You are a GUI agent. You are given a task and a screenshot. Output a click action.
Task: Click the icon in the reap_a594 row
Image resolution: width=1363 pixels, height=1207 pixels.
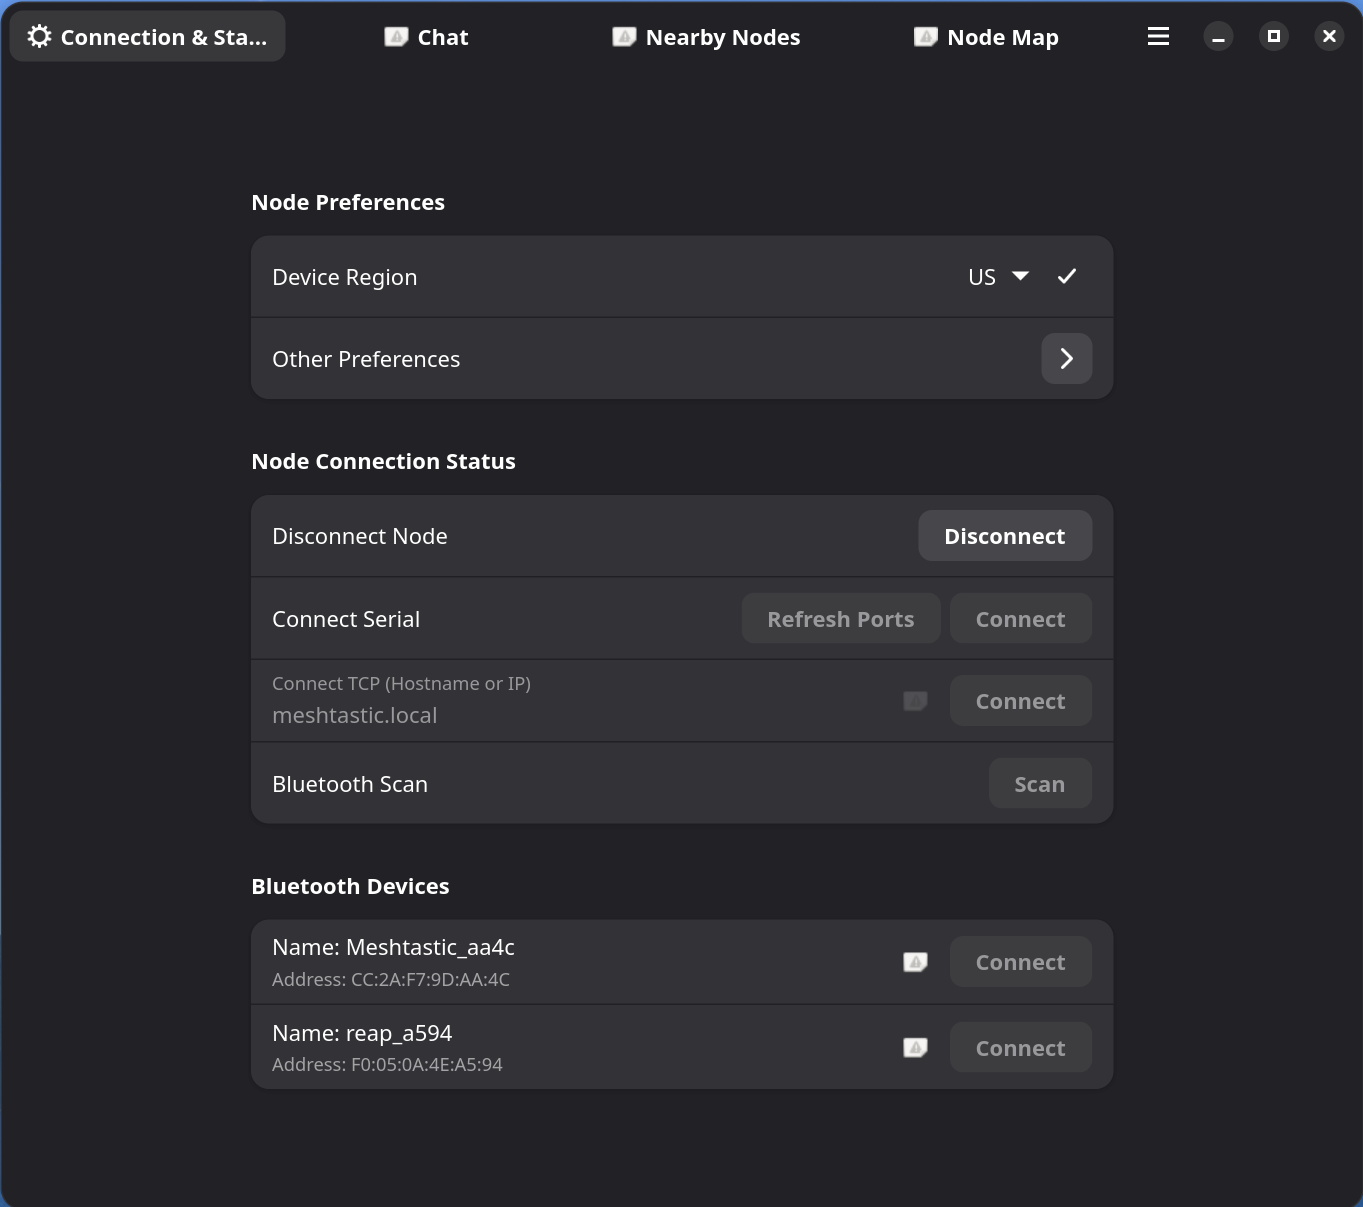tap(915, 1048)
